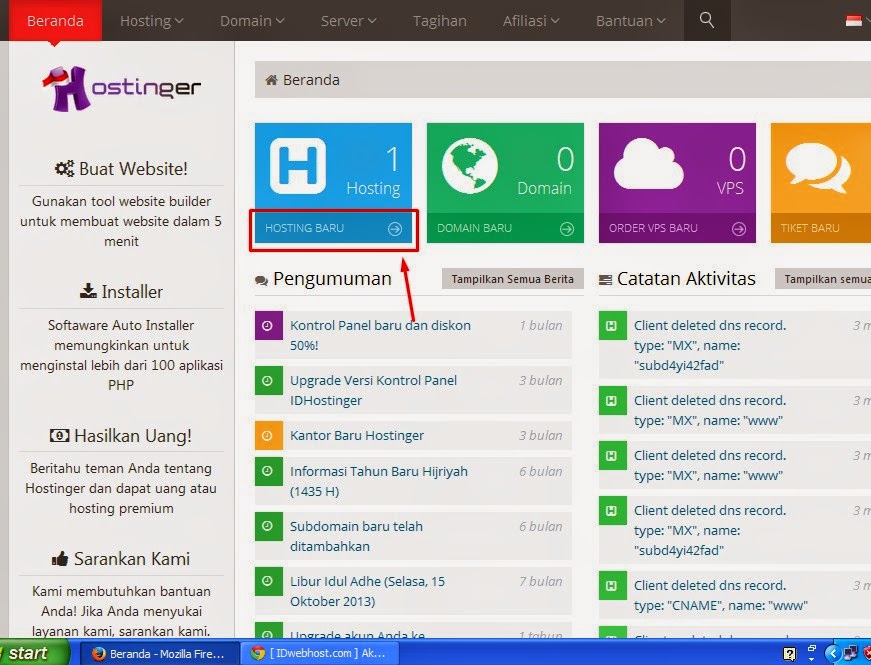Image resolution: width=871 pixels, height=665 pixels.
Task: Click activity entry mentioning CNAME name www
Action: coord(720,595)
